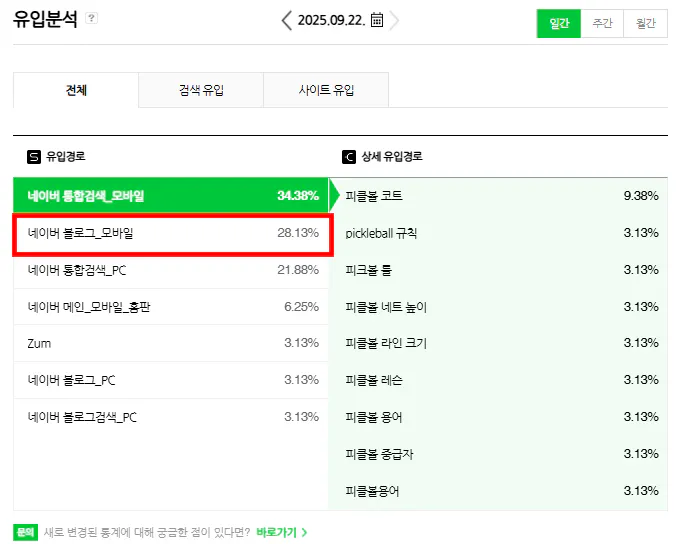Click the 유입경로 column header
The height and width of the screenshot is (544, 700).
[66, 157]
